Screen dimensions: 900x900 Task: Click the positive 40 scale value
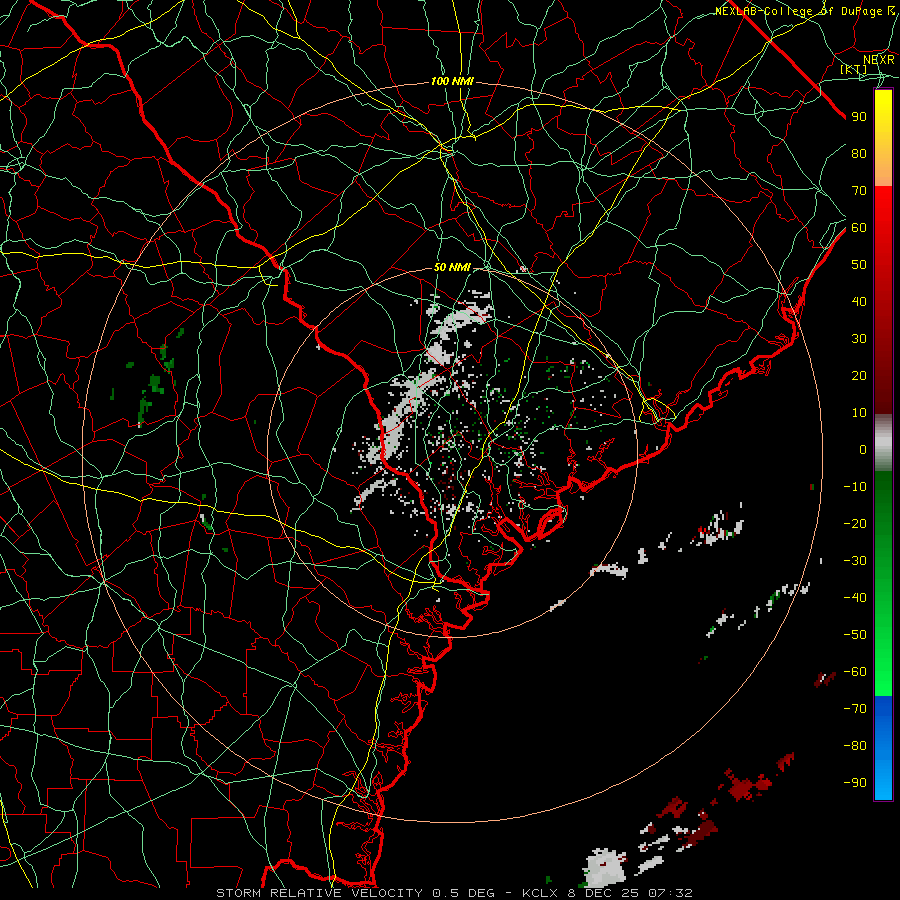859,302
